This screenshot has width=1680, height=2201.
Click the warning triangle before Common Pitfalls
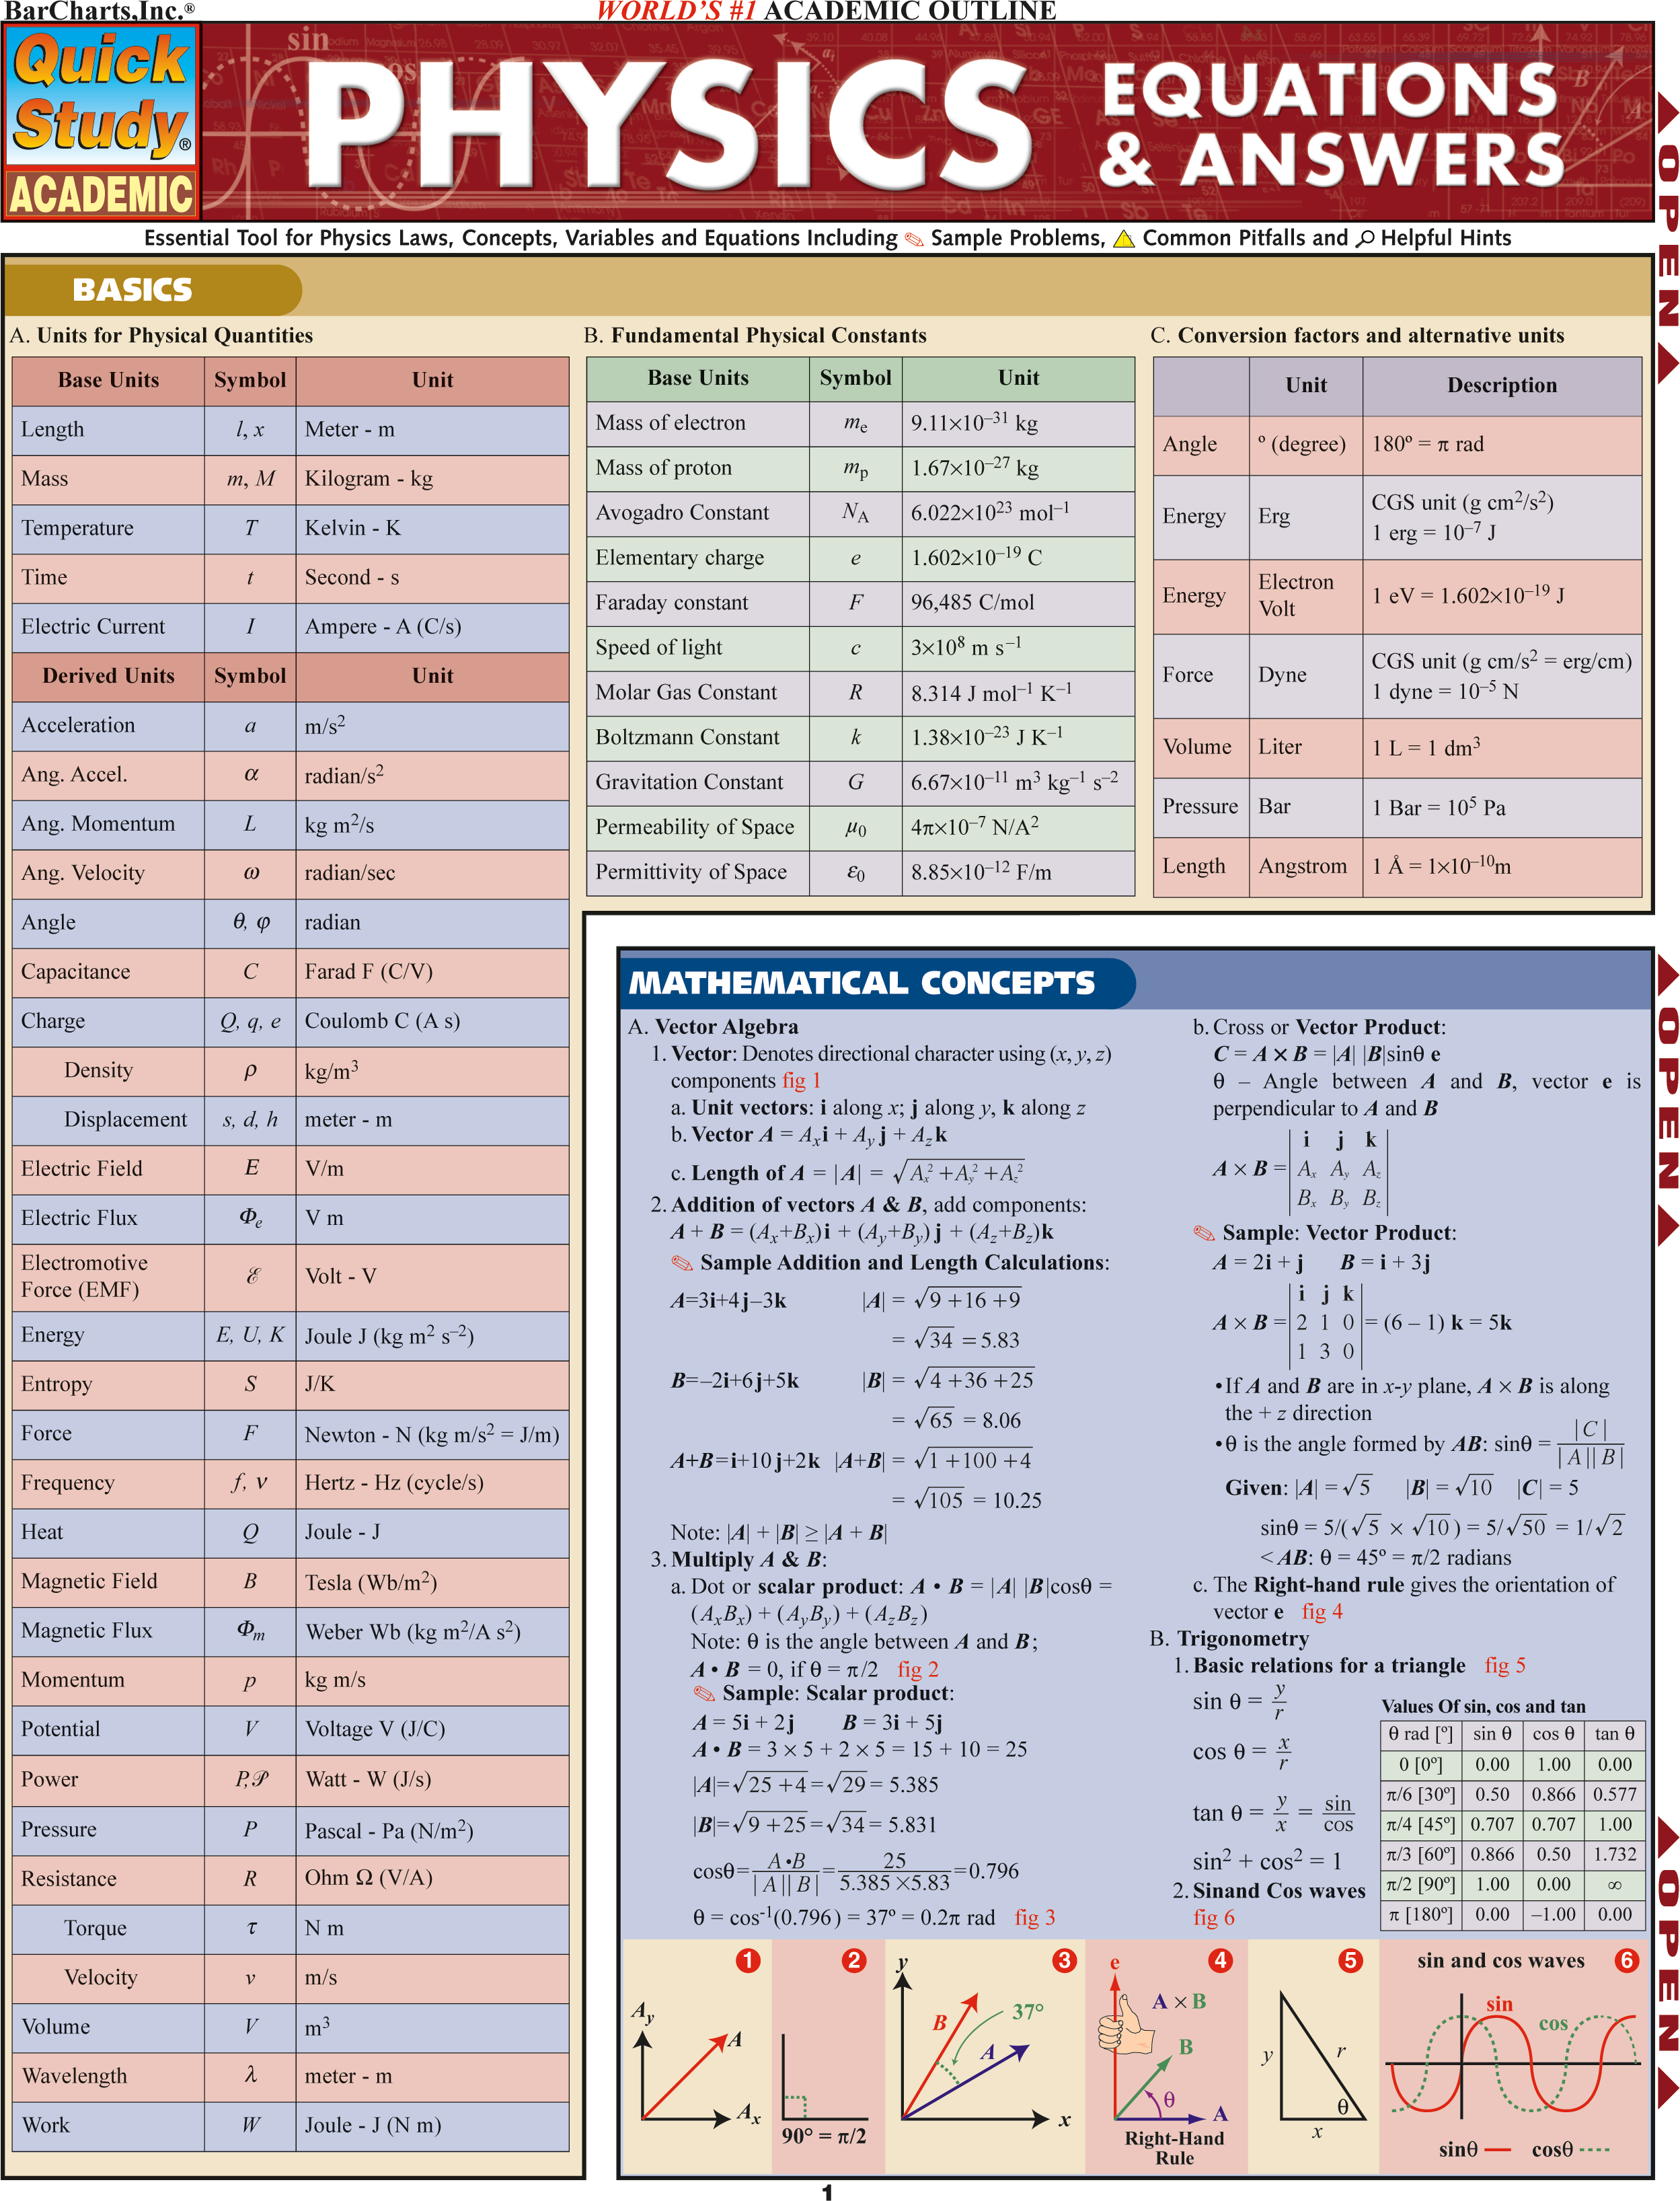click(1124, 238)
